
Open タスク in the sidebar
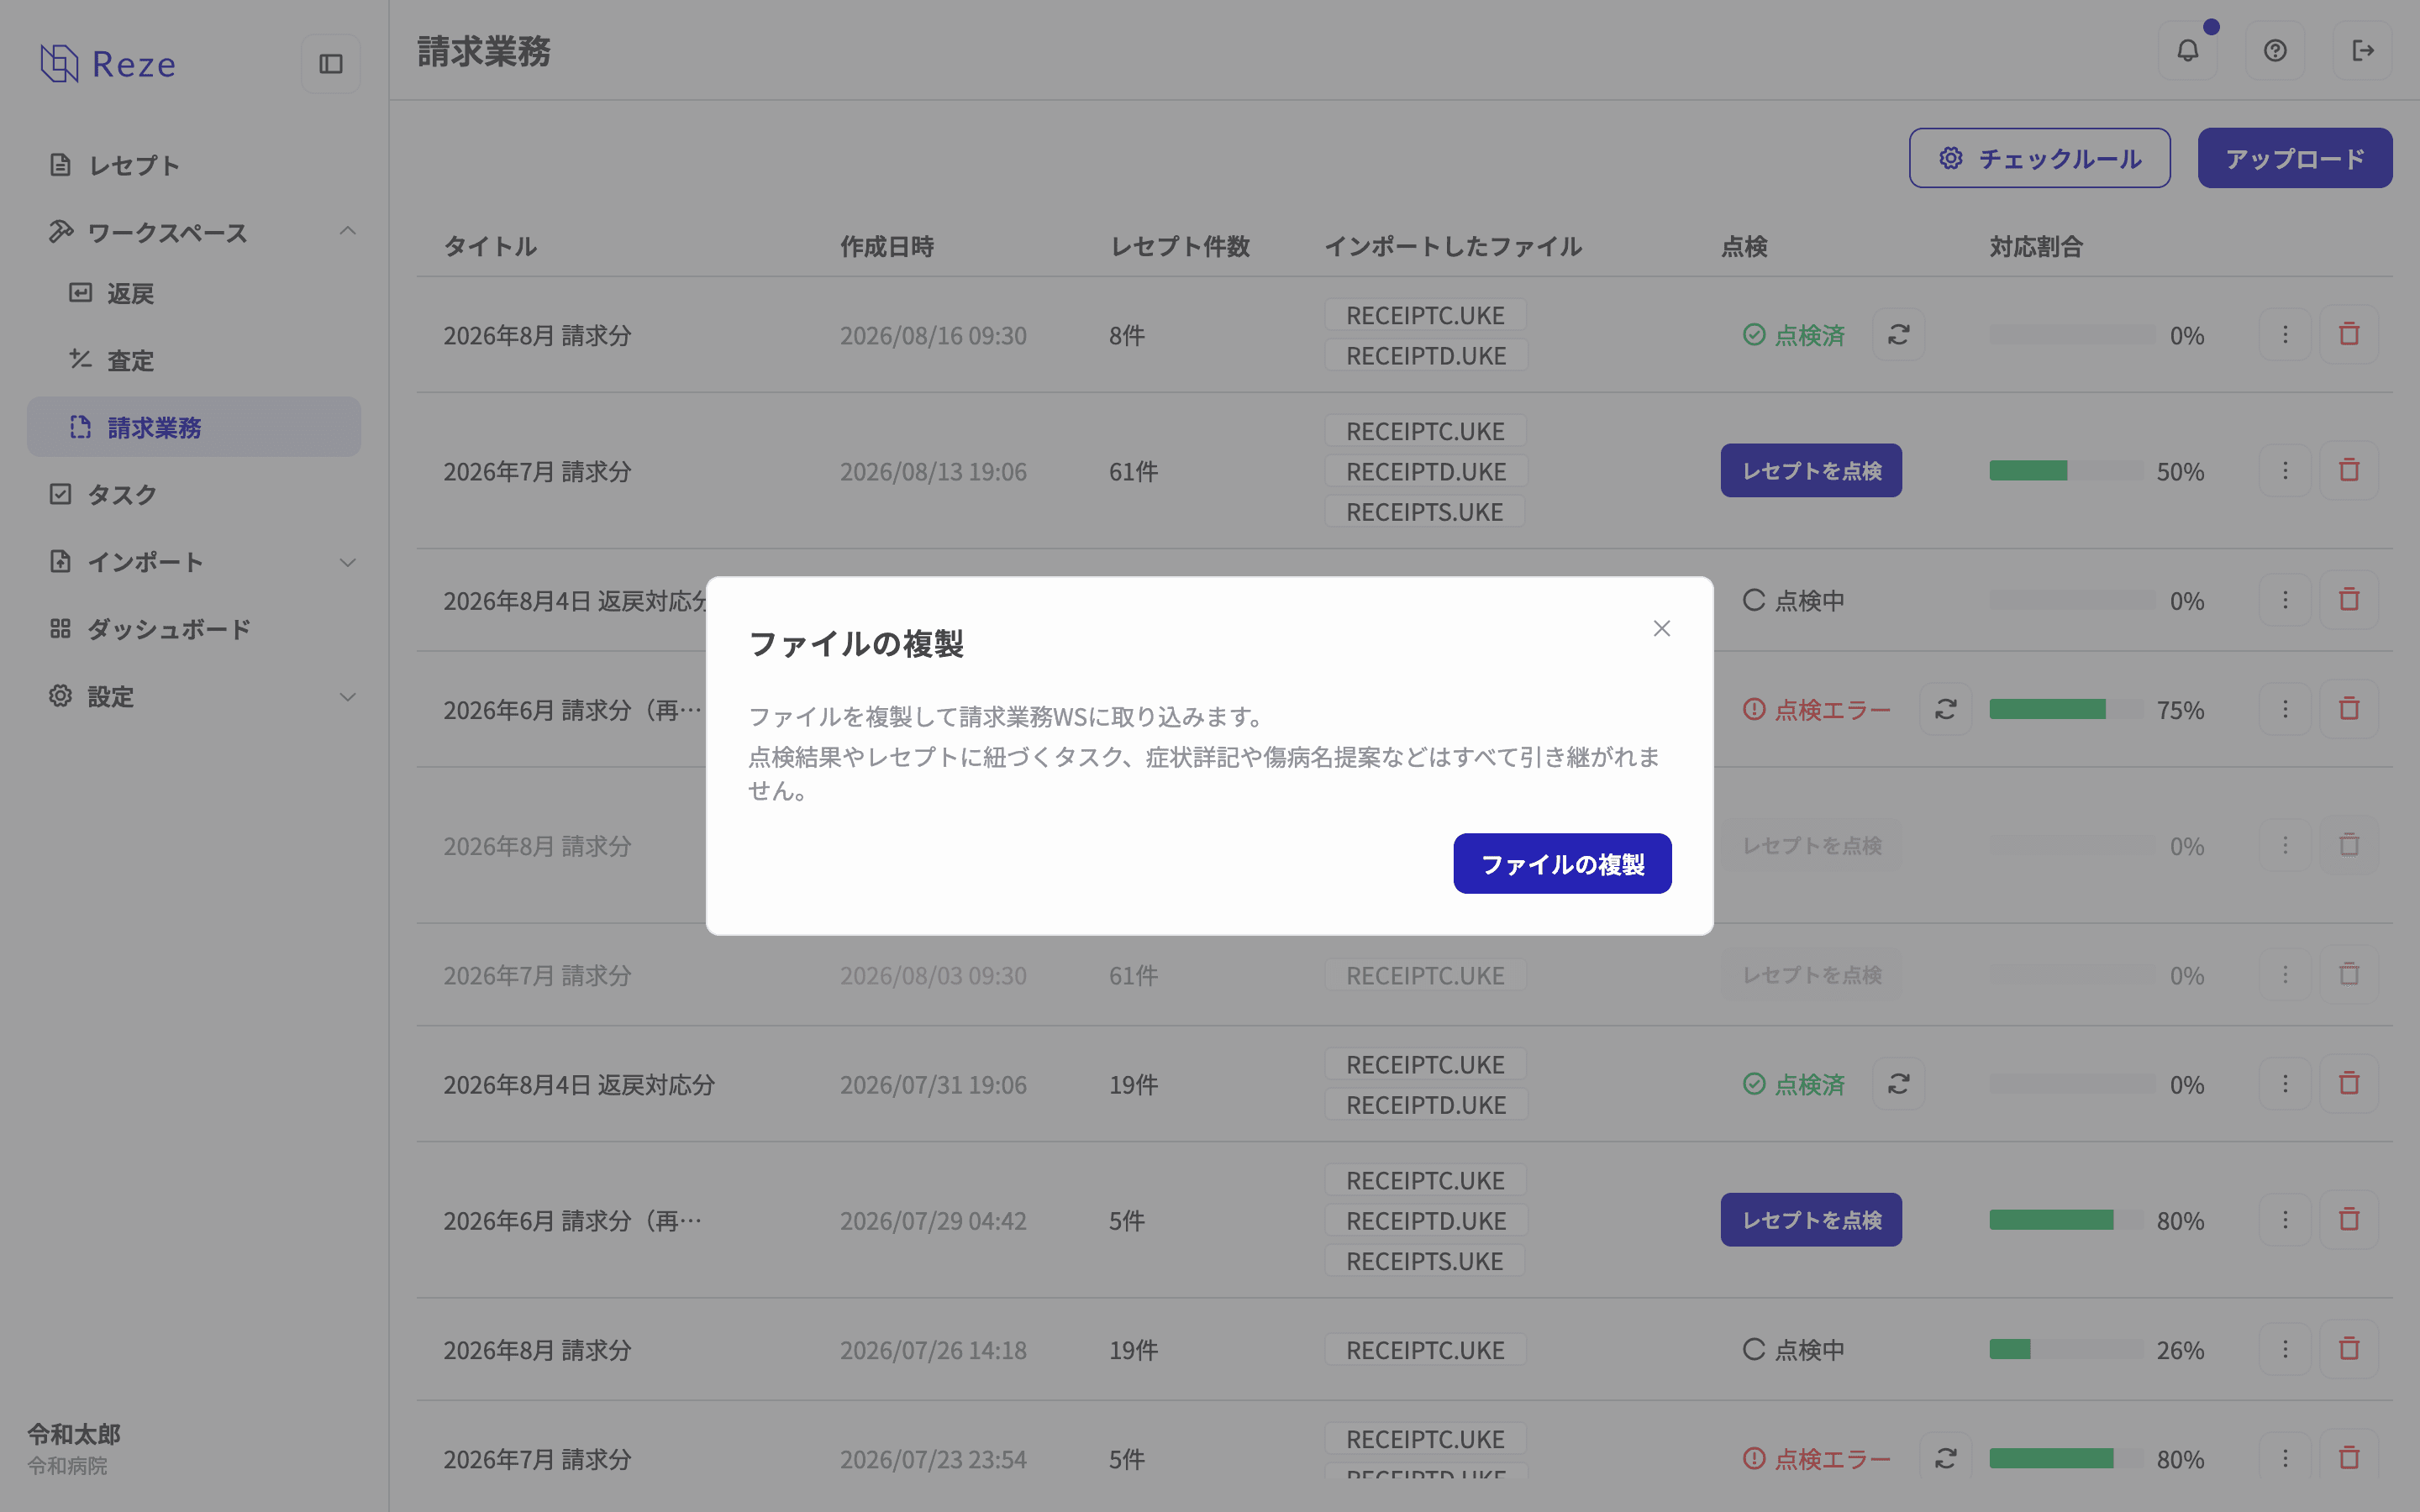(194, 494)
